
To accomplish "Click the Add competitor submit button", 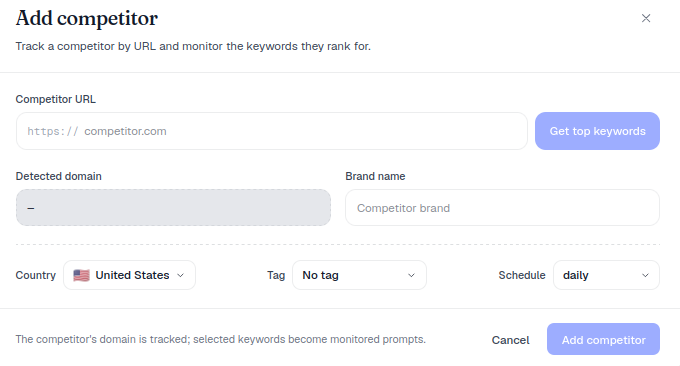I will [x=603, y=339].
